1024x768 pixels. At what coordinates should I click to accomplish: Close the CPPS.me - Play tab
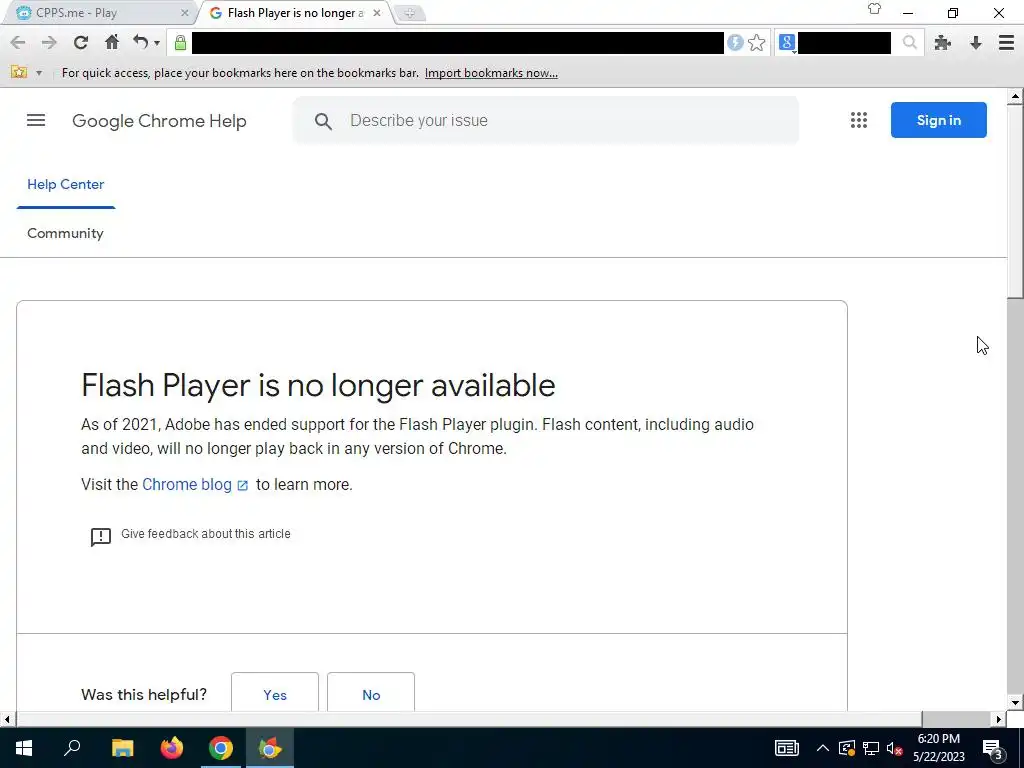184,13
